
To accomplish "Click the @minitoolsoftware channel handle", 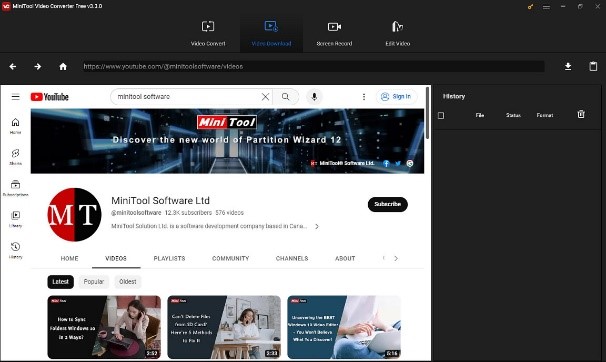I will click(136, 212).
